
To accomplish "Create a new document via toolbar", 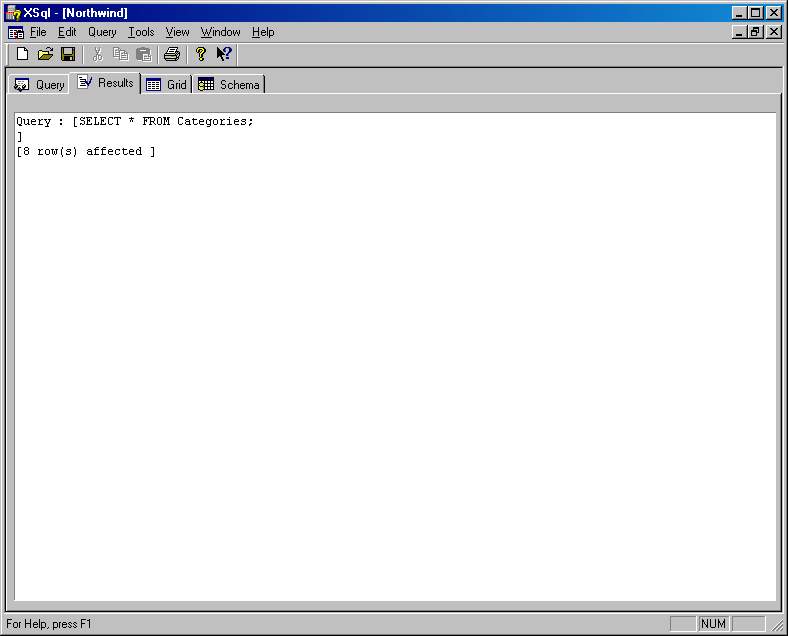I will point(22,54).
